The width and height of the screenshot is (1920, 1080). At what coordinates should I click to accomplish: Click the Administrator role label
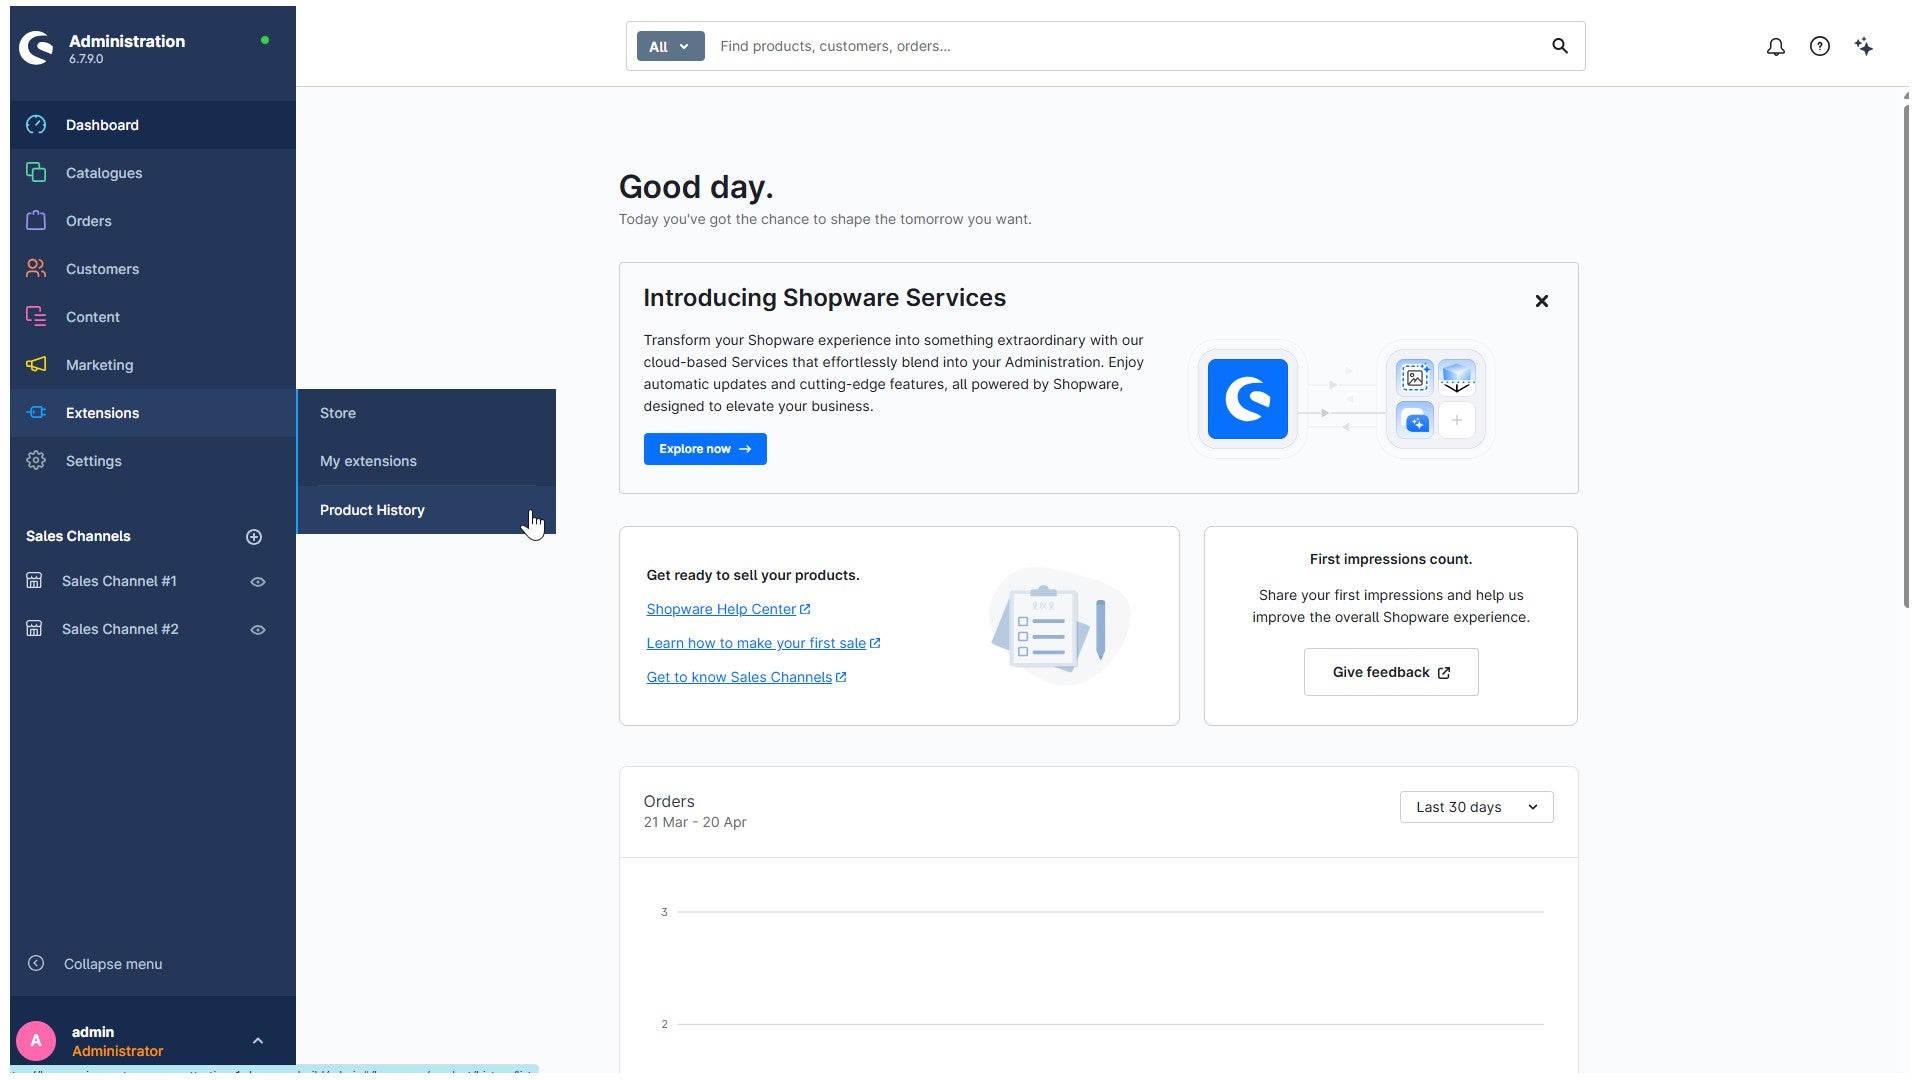(117, 1051)
